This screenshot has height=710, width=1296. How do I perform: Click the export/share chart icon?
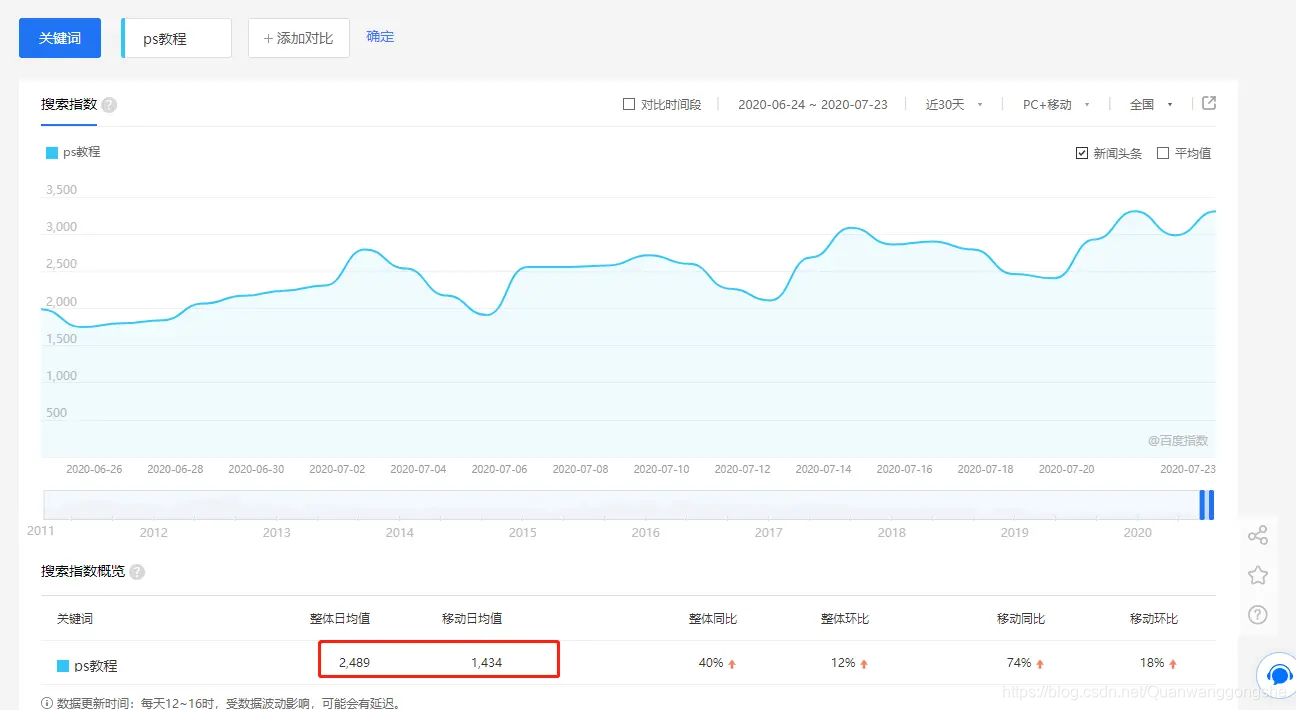click(1209, 103)
